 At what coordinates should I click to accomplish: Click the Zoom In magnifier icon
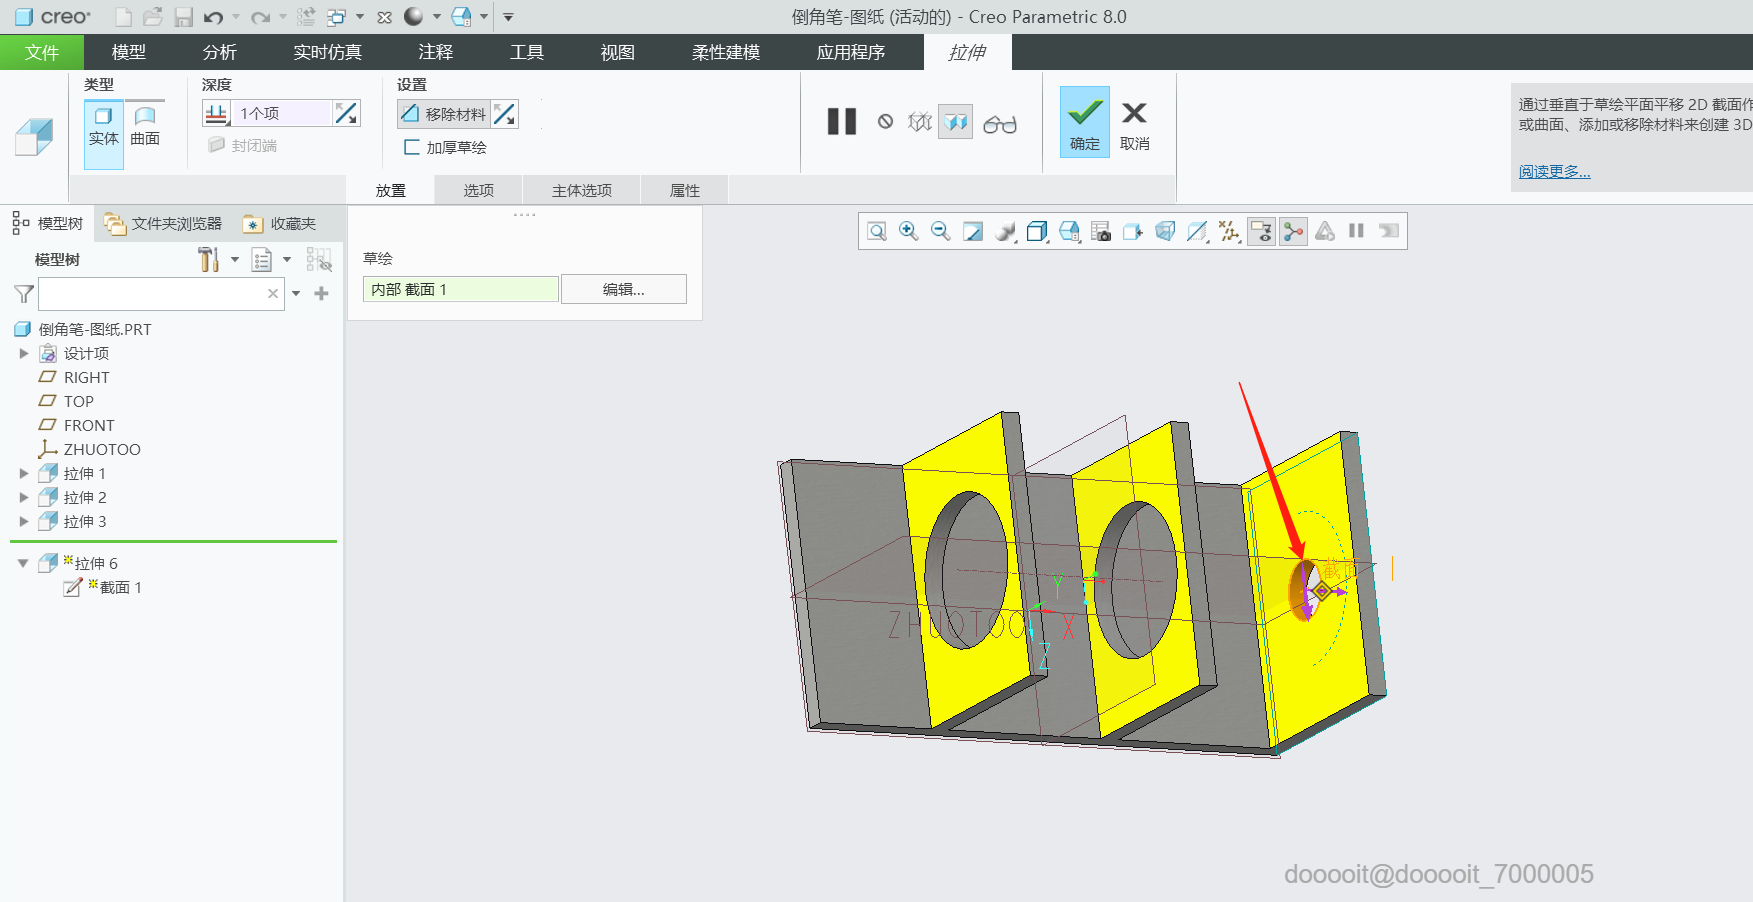[908, 231]
